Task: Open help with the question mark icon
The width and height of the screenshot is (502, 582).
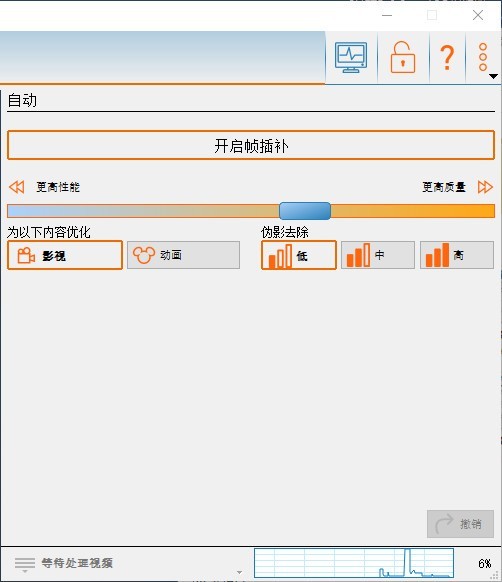Action: (x=447, y=58)
